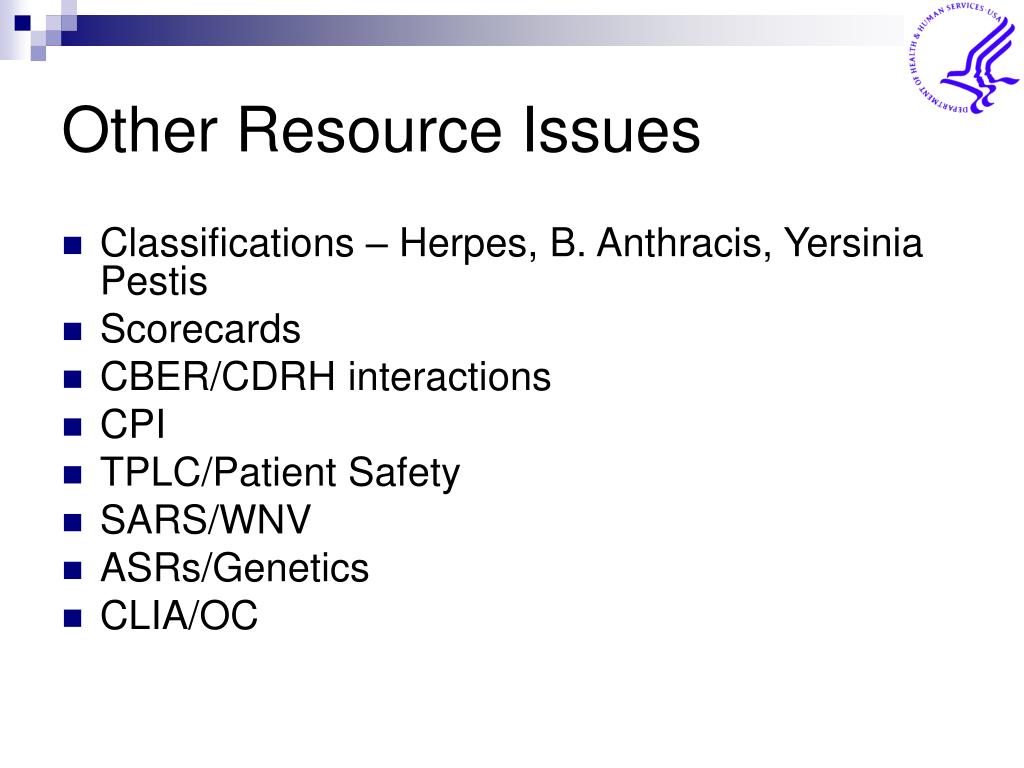Click the TPLC/Patient Safety text
The width and height of the screenshot is (1024, 768).
(x=280, y=473)
